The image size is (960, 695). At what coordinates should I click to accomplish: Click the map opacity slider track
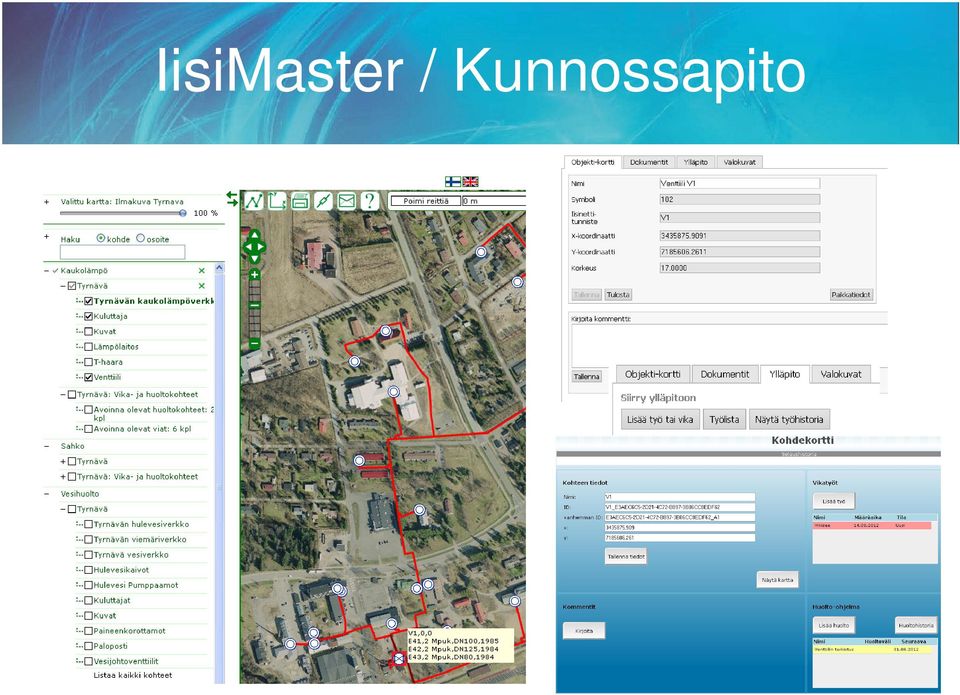122,213
